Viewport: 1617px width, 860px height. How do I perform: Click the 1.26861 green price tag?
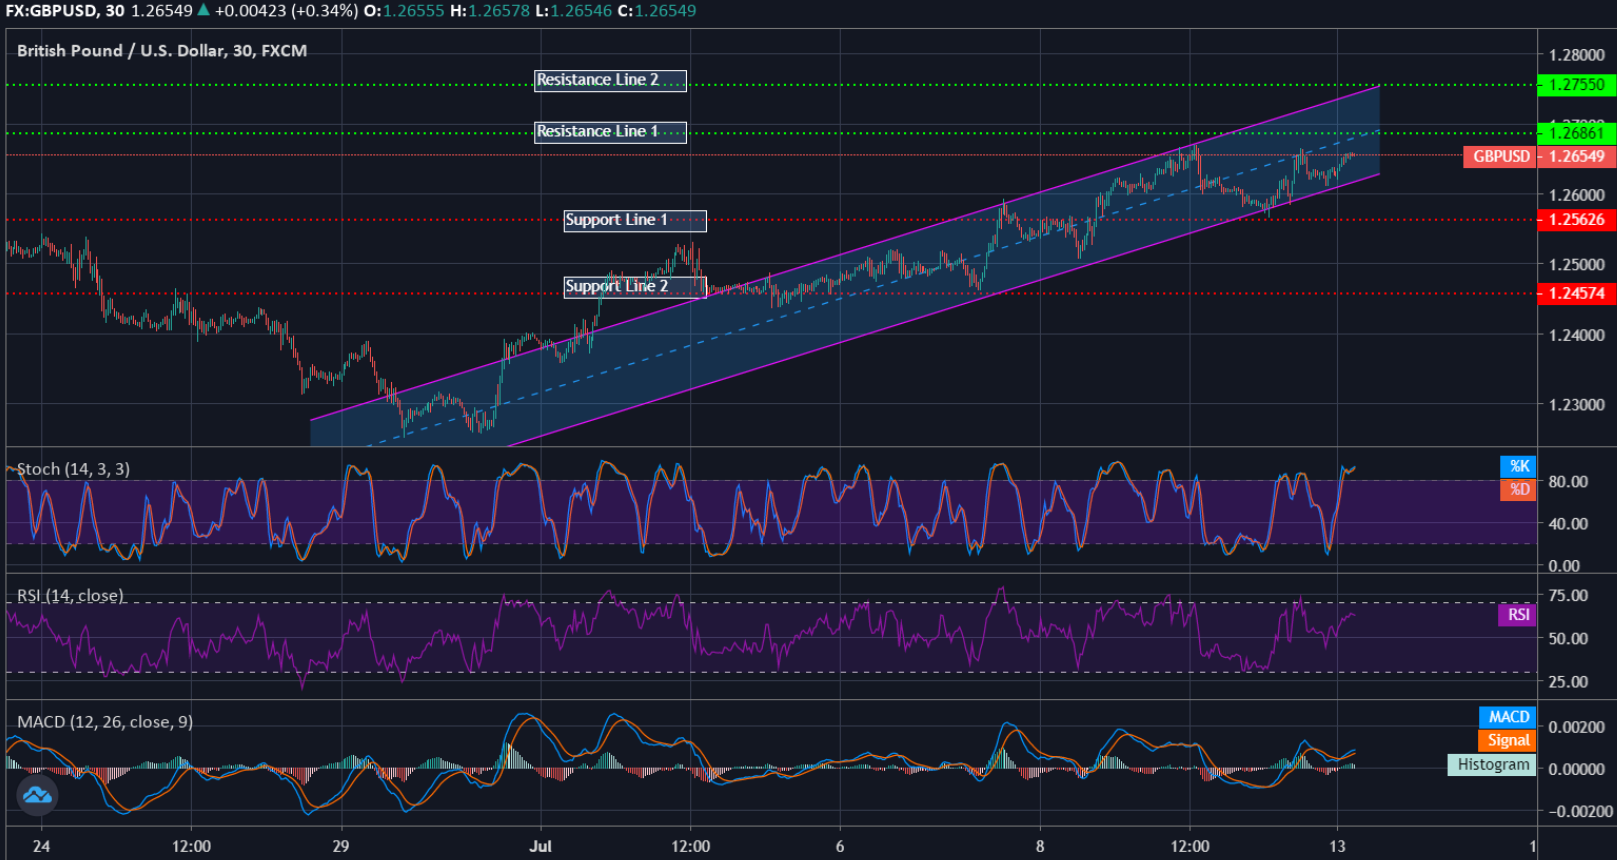pos(1576,133)
